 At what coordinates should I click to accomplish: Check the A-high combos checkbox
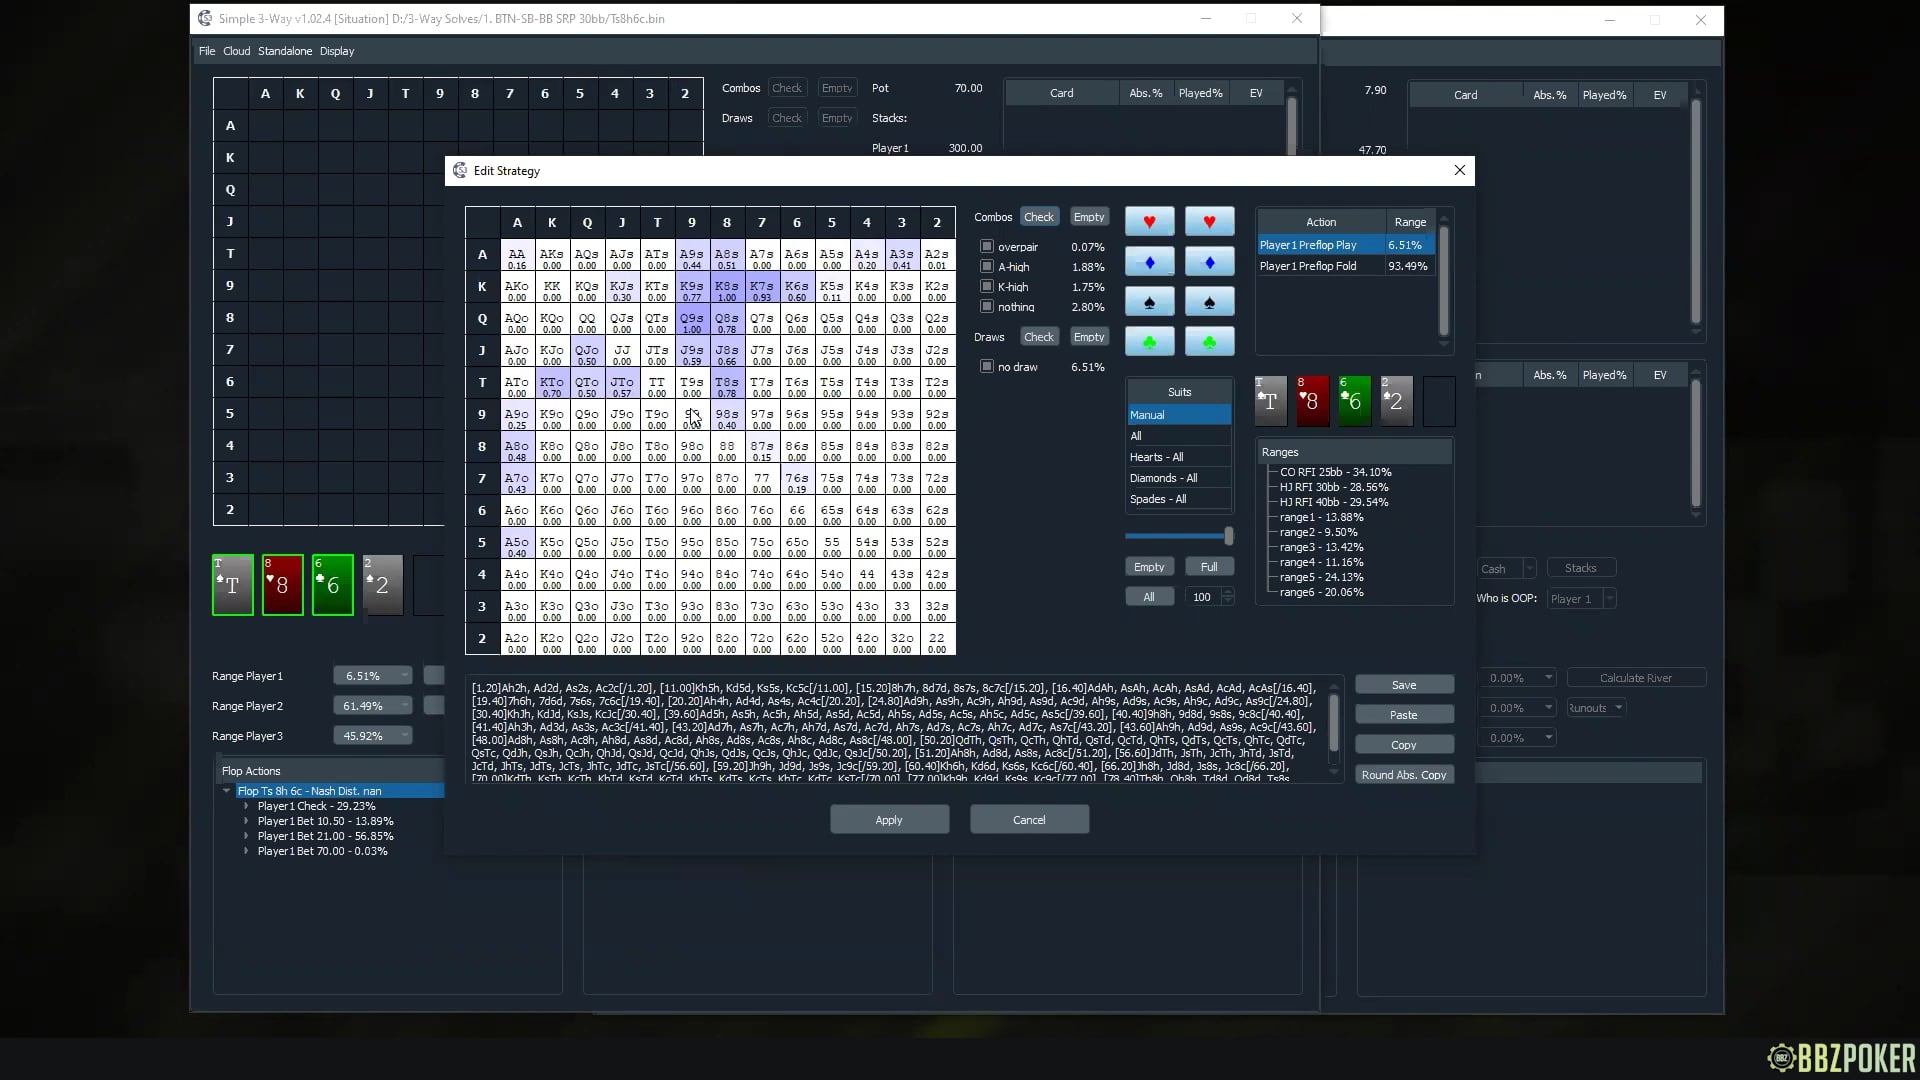click(987, 266)
